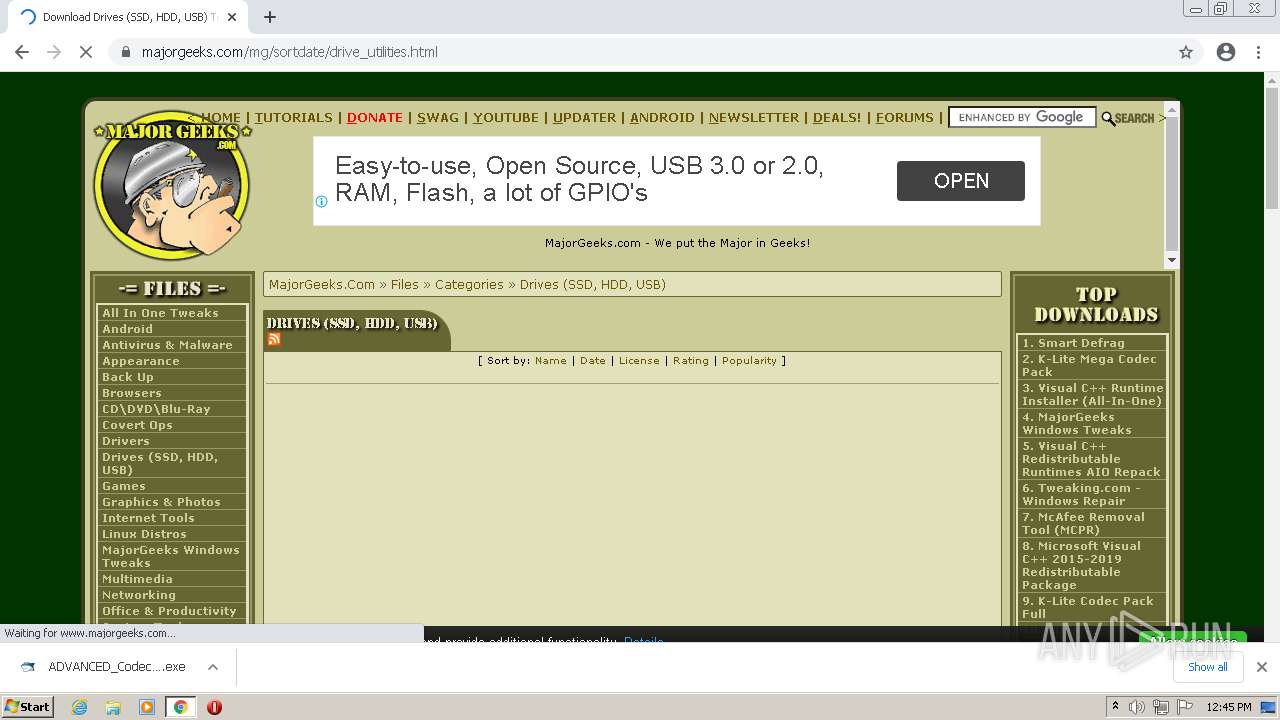The height and width of the screenshot is (720, 1280).
Task: Click the browser back arrow
Action: pyautogui.click(x=22, y=52)
